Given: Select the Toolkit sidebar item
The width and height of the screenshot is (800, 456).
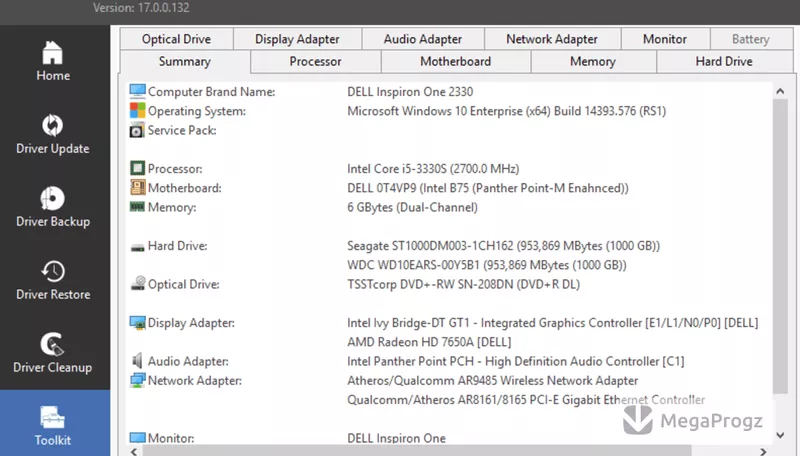Looking at the screenshot, I should coord(53,425).
